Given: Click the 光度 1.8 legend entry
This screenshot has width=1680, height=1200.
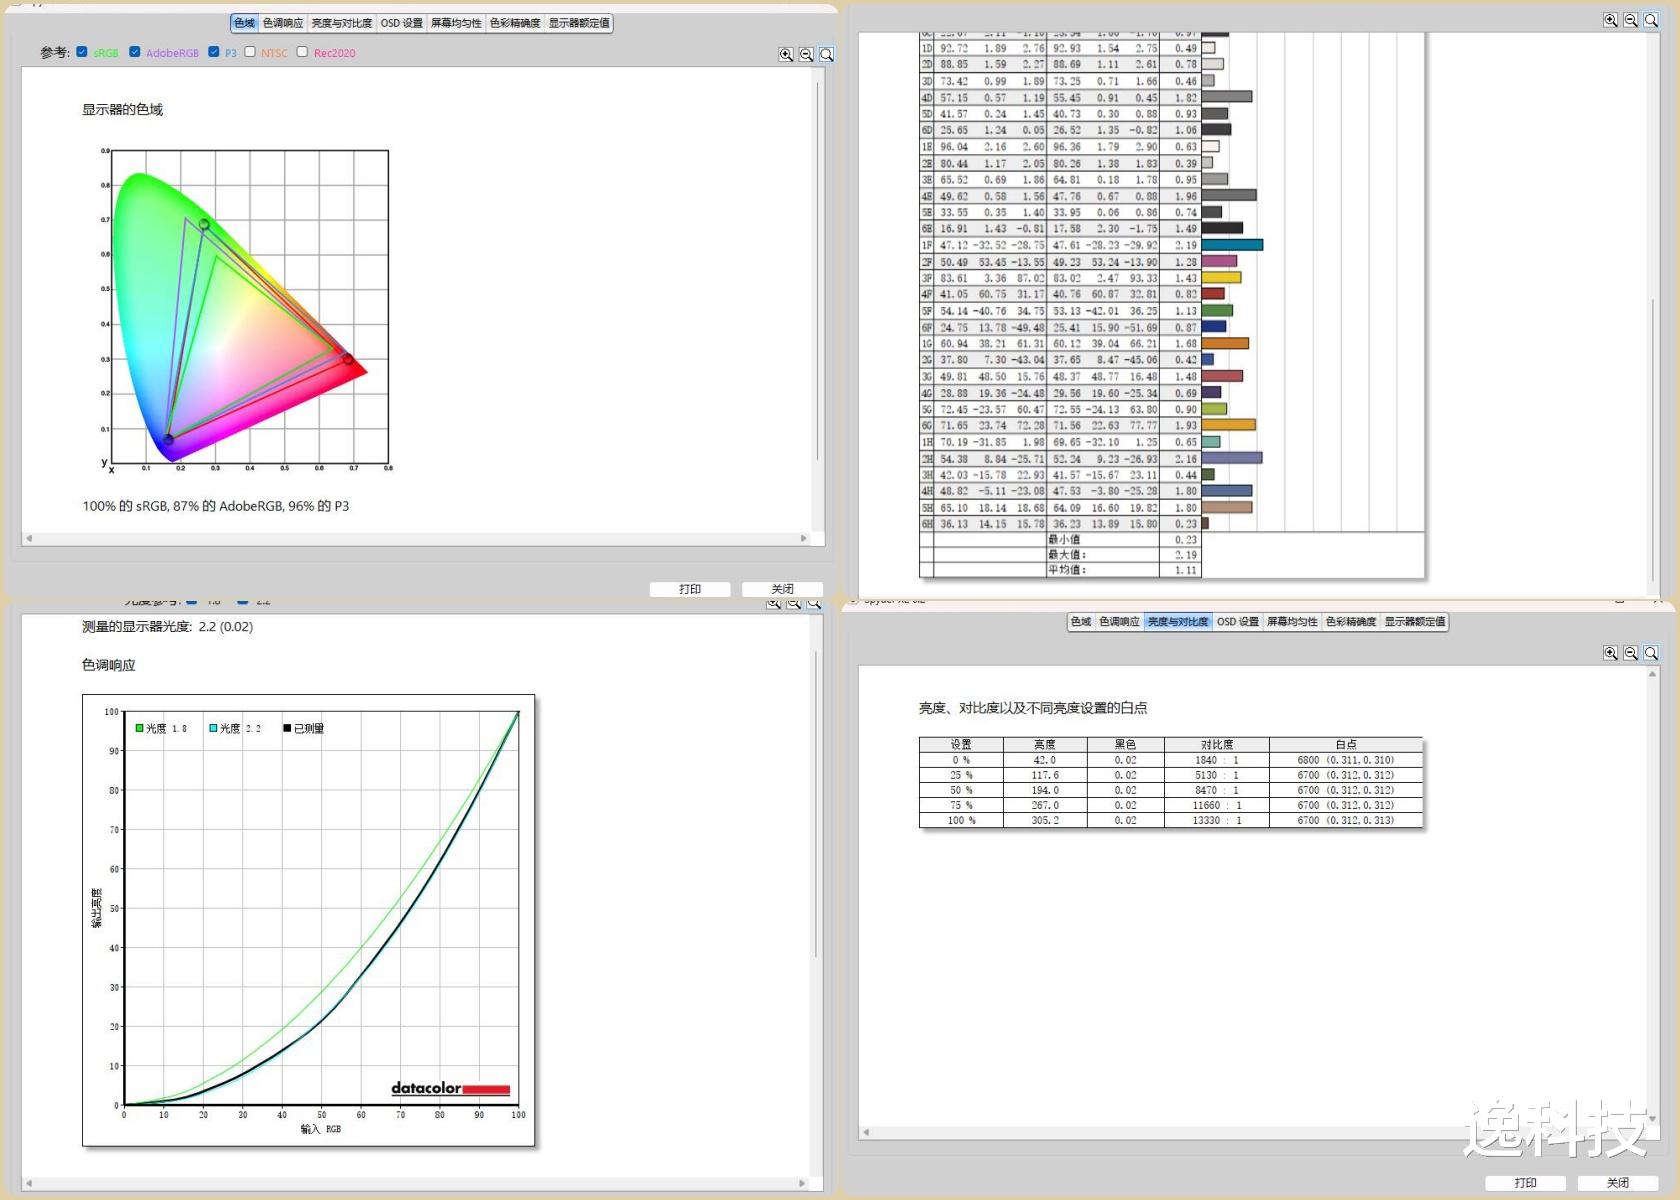Looking at the screenshot, I should [x=162, y=728].
